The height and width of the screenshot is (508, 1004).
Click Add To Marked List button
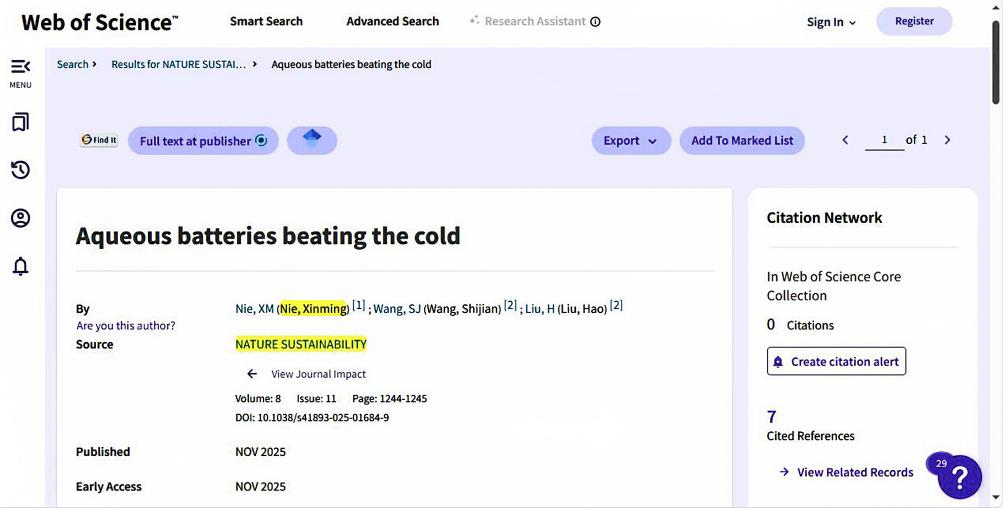pyautogui.click(x=742, y=141)
